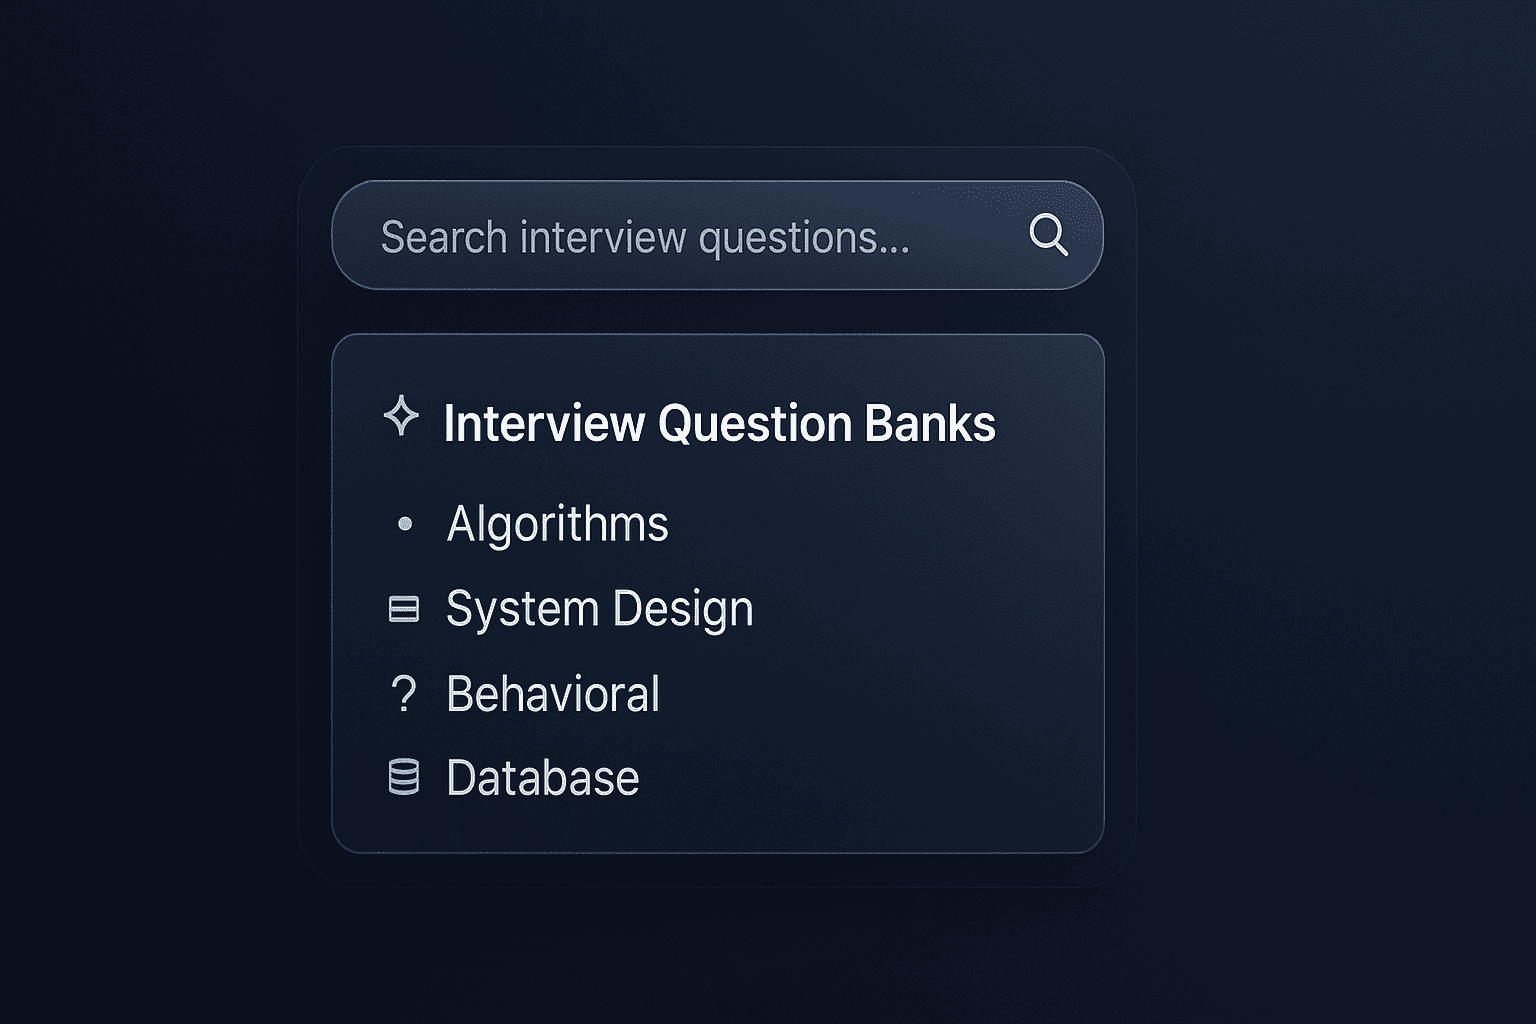
Task: Click the question mark icon beside Behavioral
Action: pyautogui.click(x=404, y=694)
